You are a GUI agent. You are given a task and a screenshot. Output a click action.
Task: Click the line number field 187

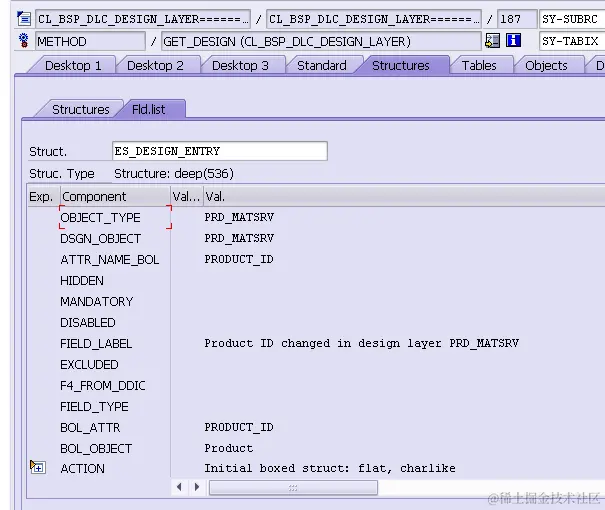pos(517,19)
